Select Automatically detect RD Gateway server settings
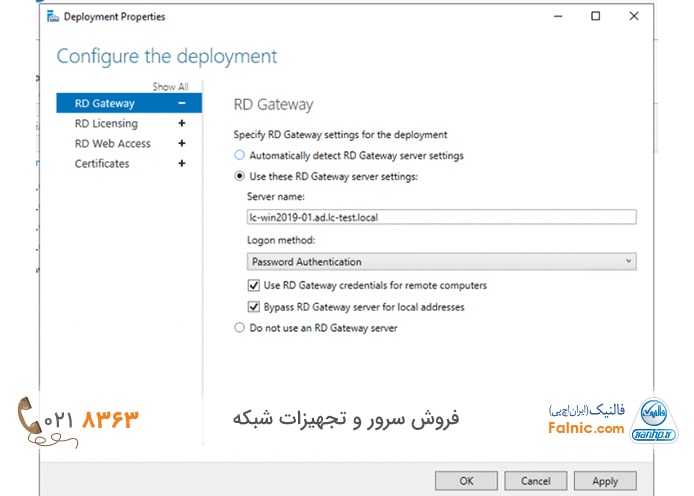Image resolution: width=694 pixels, height=496 pixels. tap(239, 155)
